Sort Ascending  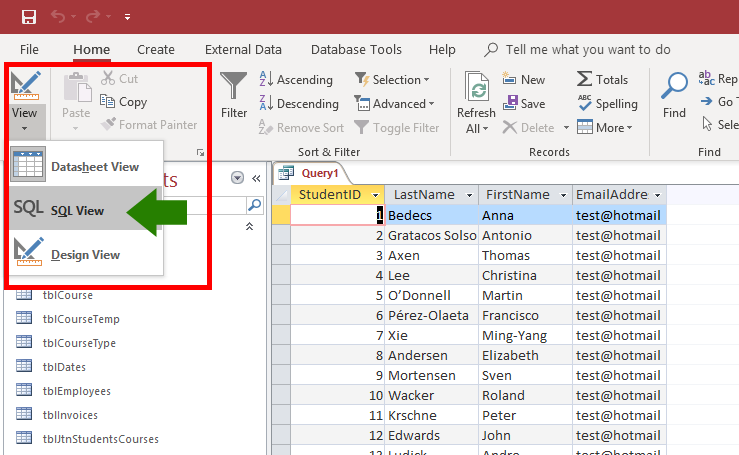click(x=296, y=79)
